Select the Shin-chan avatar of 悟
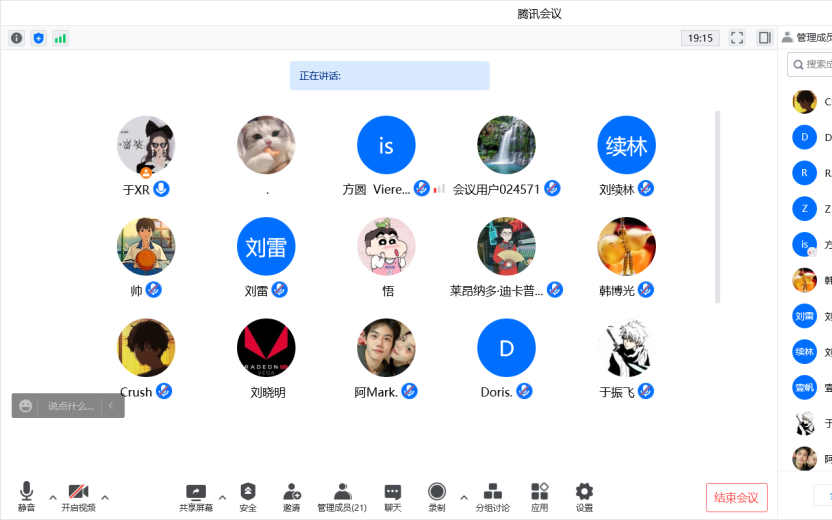832x520 pixels. [386, 246]
